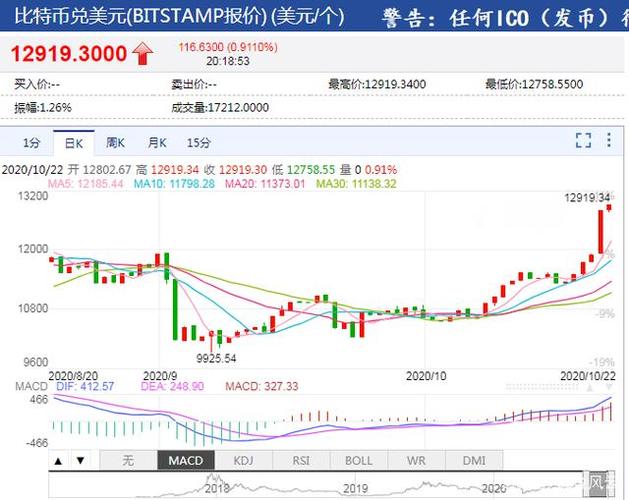This screenshot has width=629, height=500.
Task: Choose the DMI indicator
Action: [x=472, y=461]
